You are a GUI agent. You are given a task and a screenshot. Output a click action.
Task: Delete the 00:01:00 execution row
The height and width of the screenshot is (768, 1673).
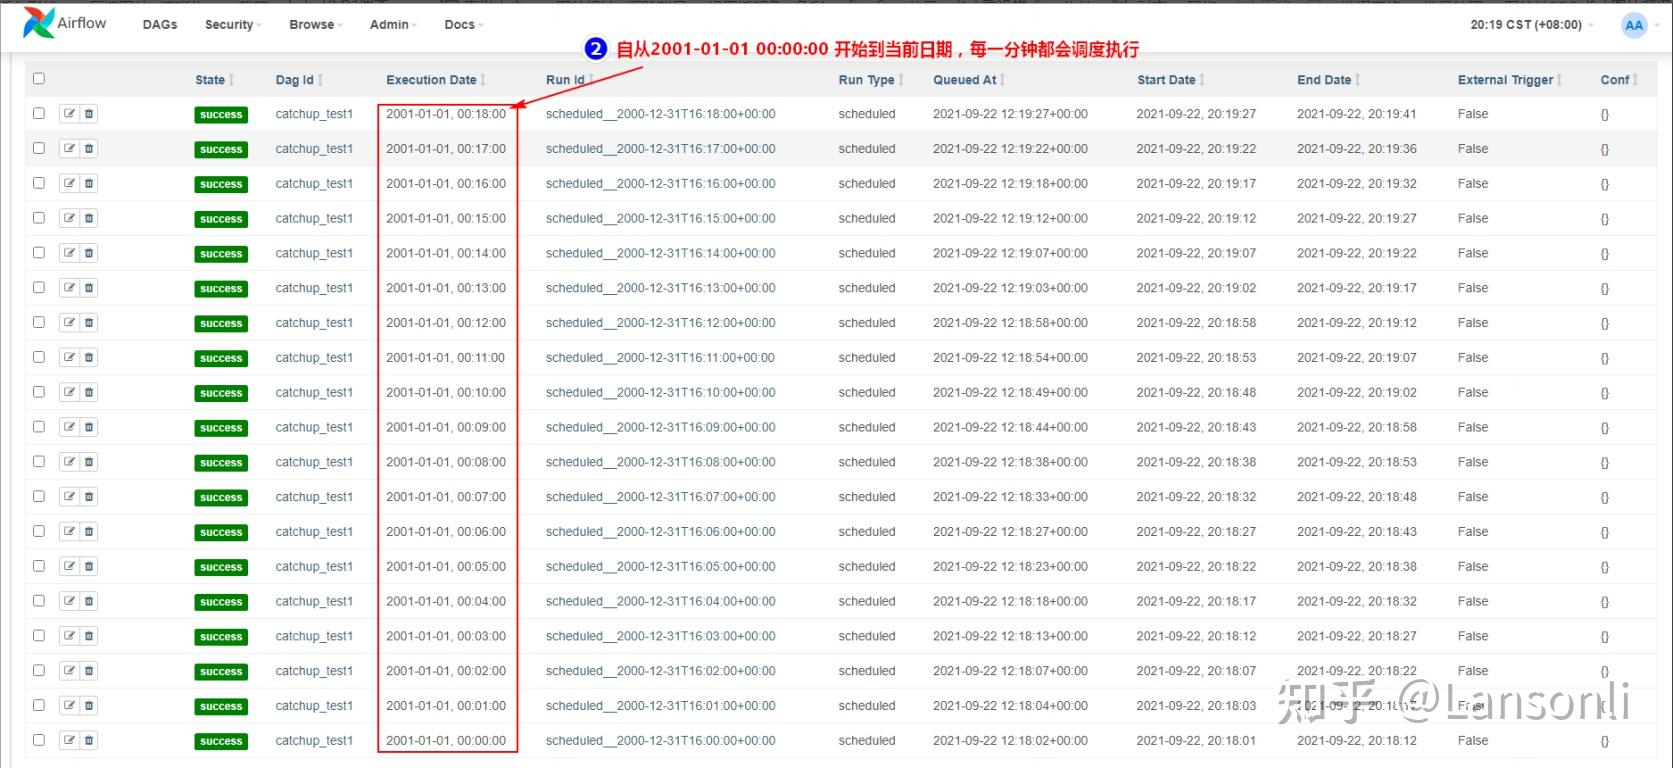(89, 706)
